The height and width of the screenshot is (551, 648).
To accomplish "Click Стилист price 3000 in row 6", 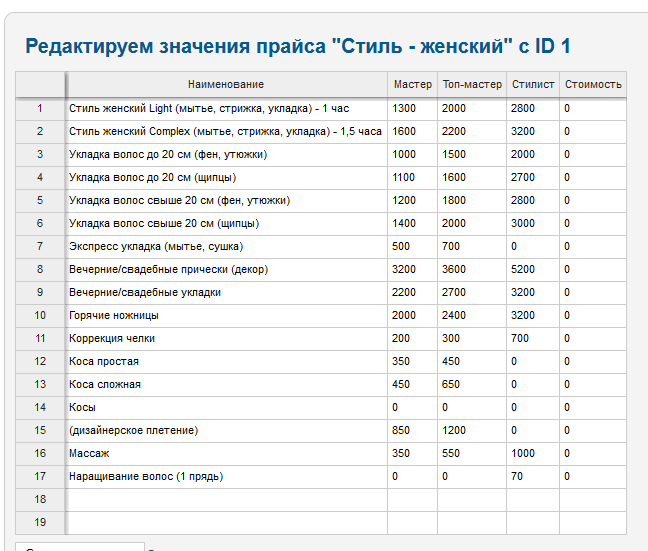I will pos(533,224).
